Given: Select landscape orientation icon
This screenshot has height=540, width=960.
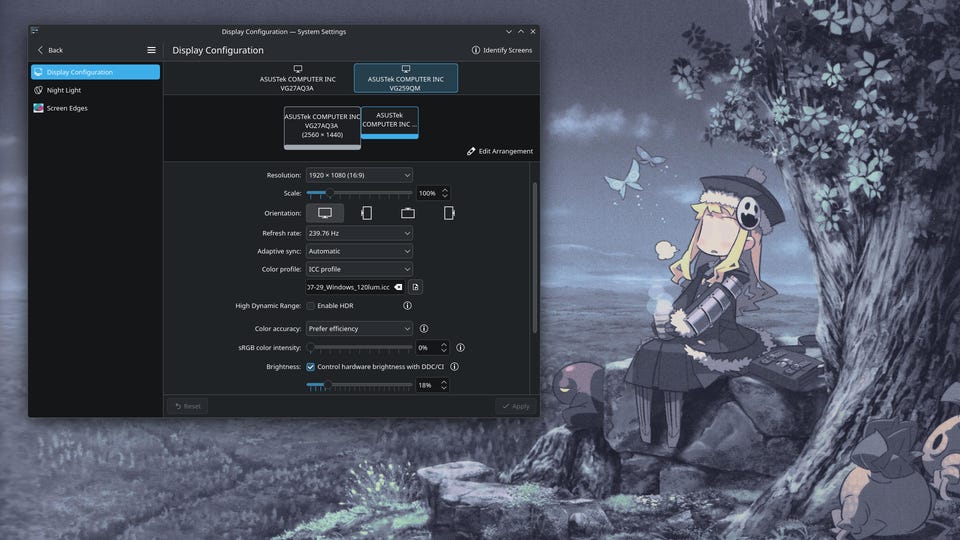Looking at the screenshot, I should click(325, 213).
